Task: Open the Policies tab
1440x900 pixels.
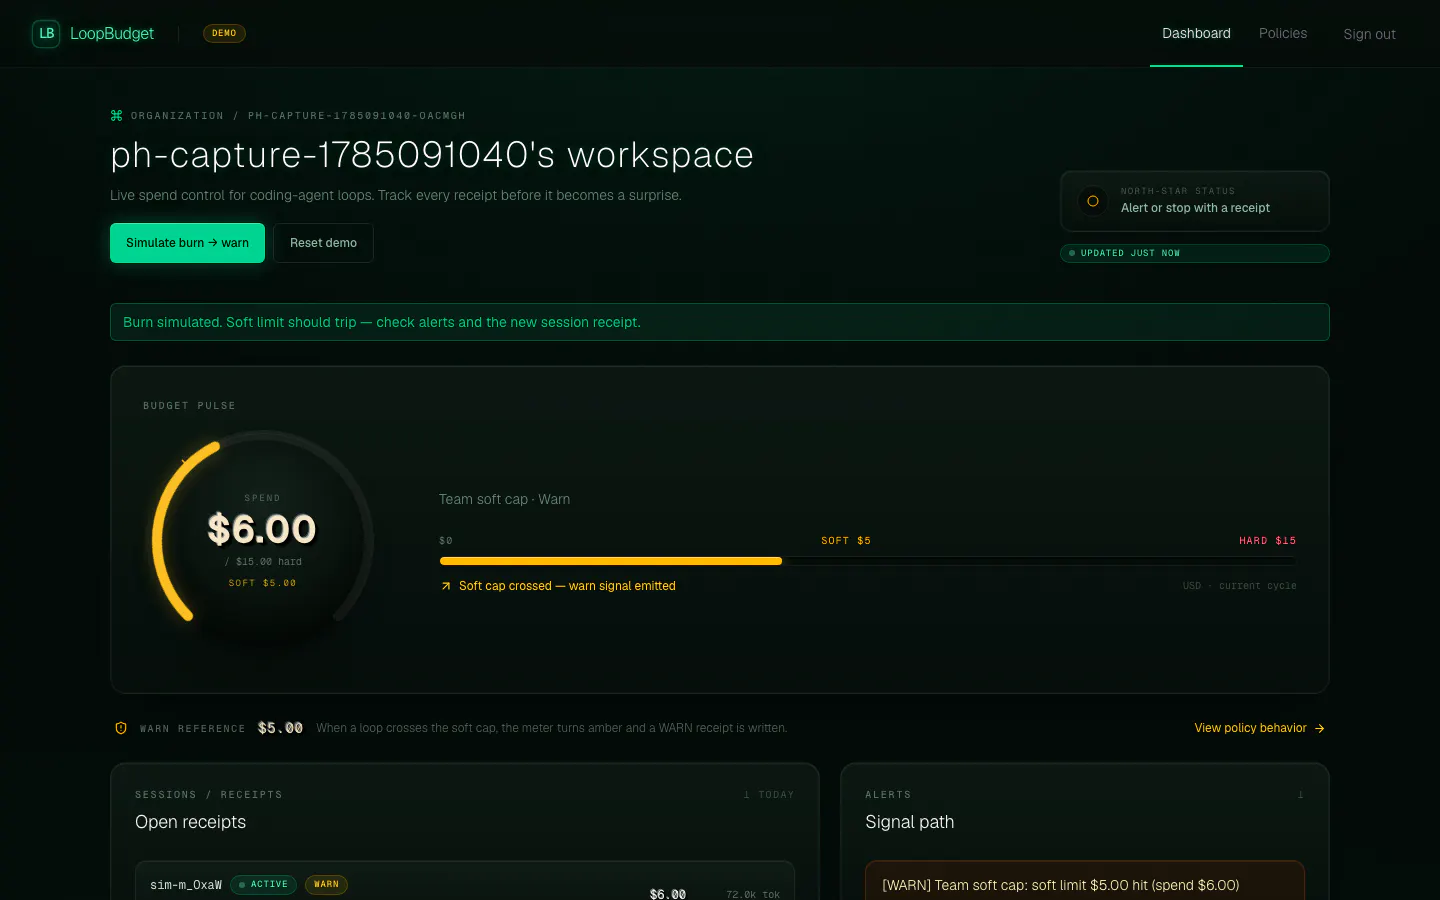Action: pyautogui.click(x=1283, y=33)
